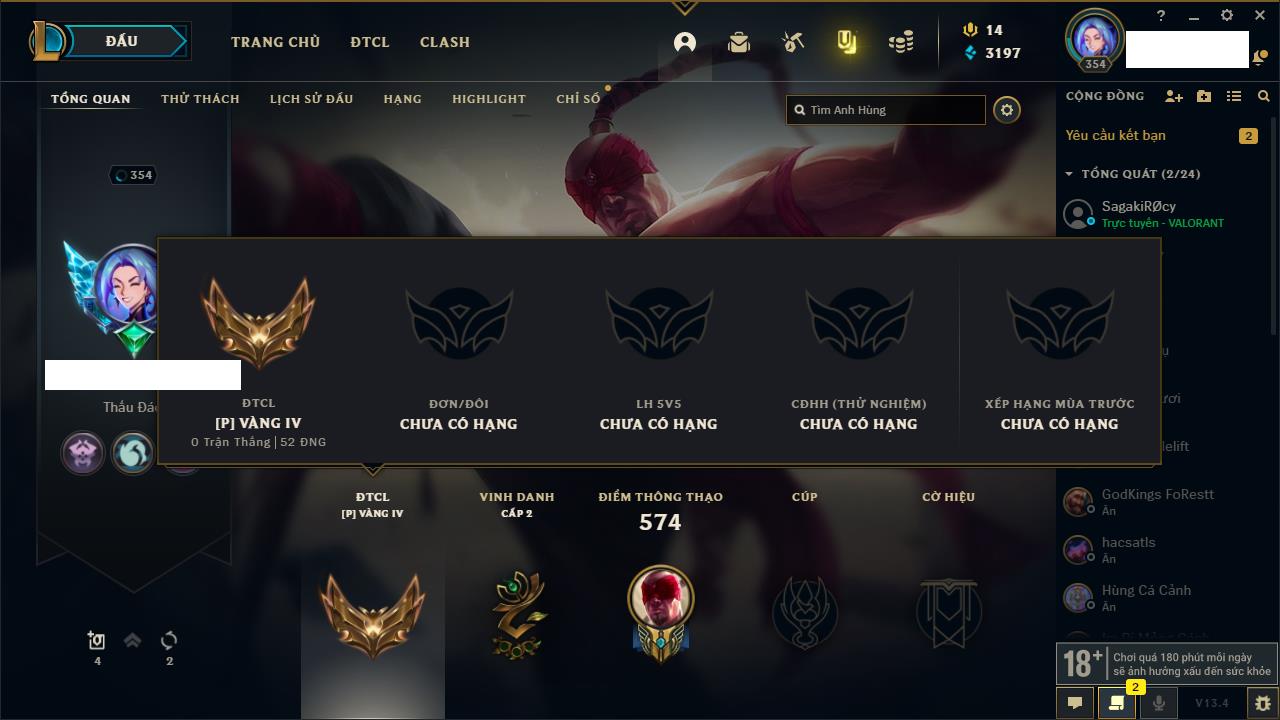Click the add friend icon
This screenshot has width=1280, height=720.
pyautogui.click(x=1174, y=96)
